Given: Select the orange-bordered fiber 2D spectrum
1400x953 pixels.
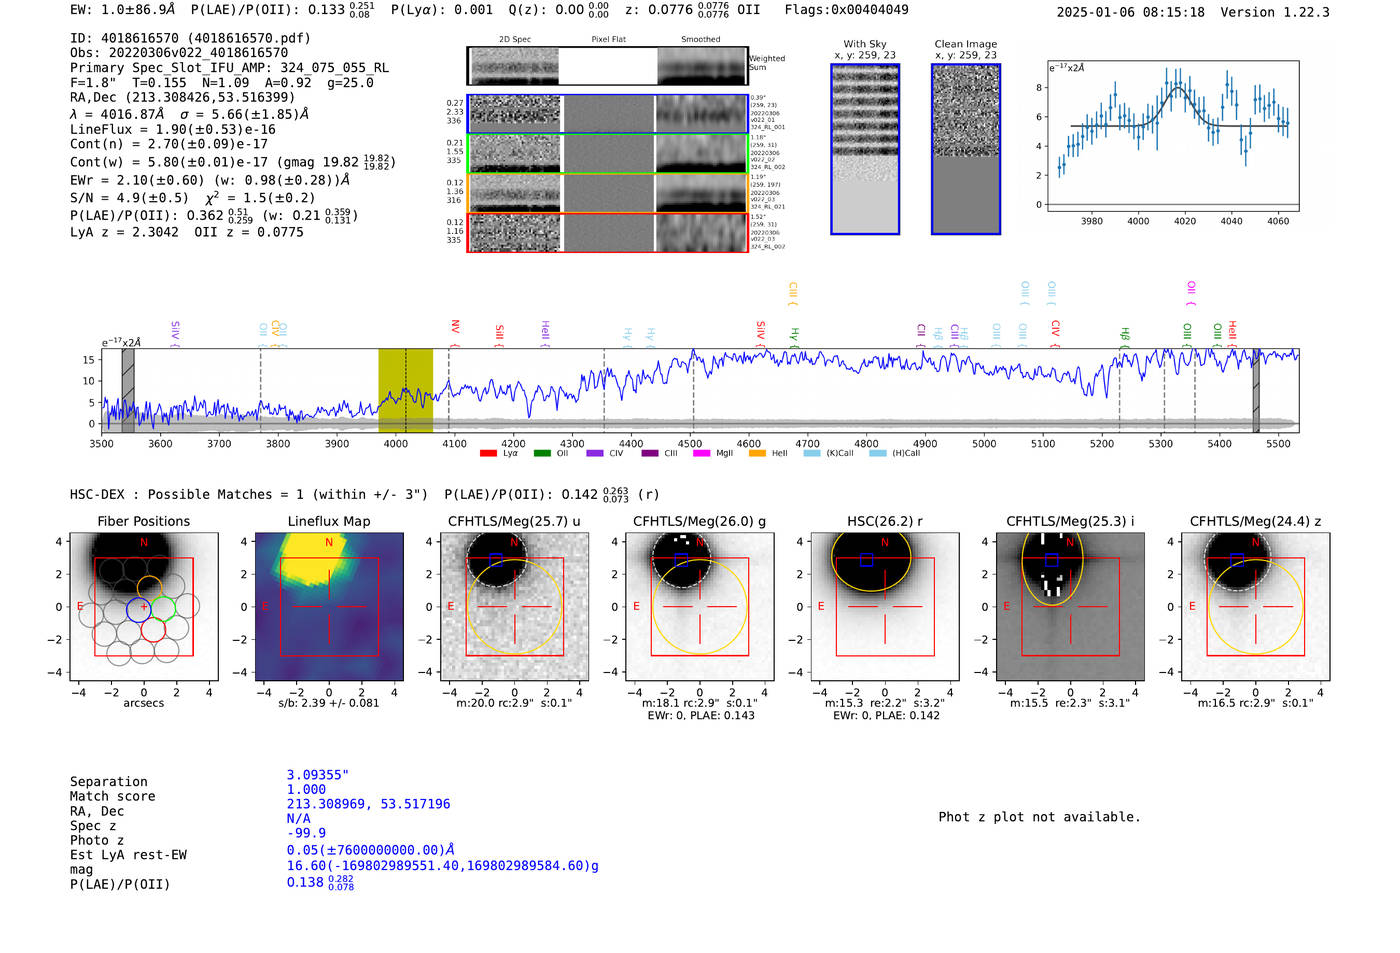Looking at the screenshot, I should [607, 193].
